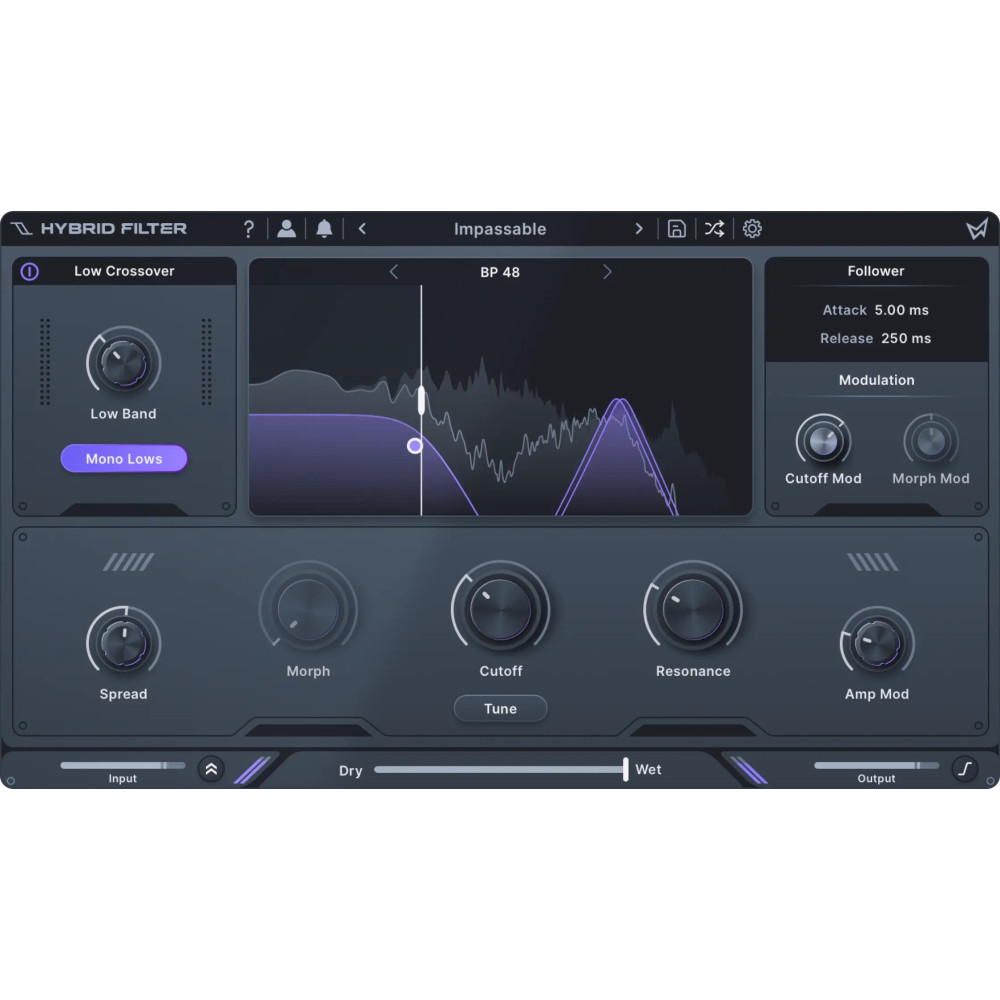
Task: Click the Morph knob
Action: [x=308, y=610]
